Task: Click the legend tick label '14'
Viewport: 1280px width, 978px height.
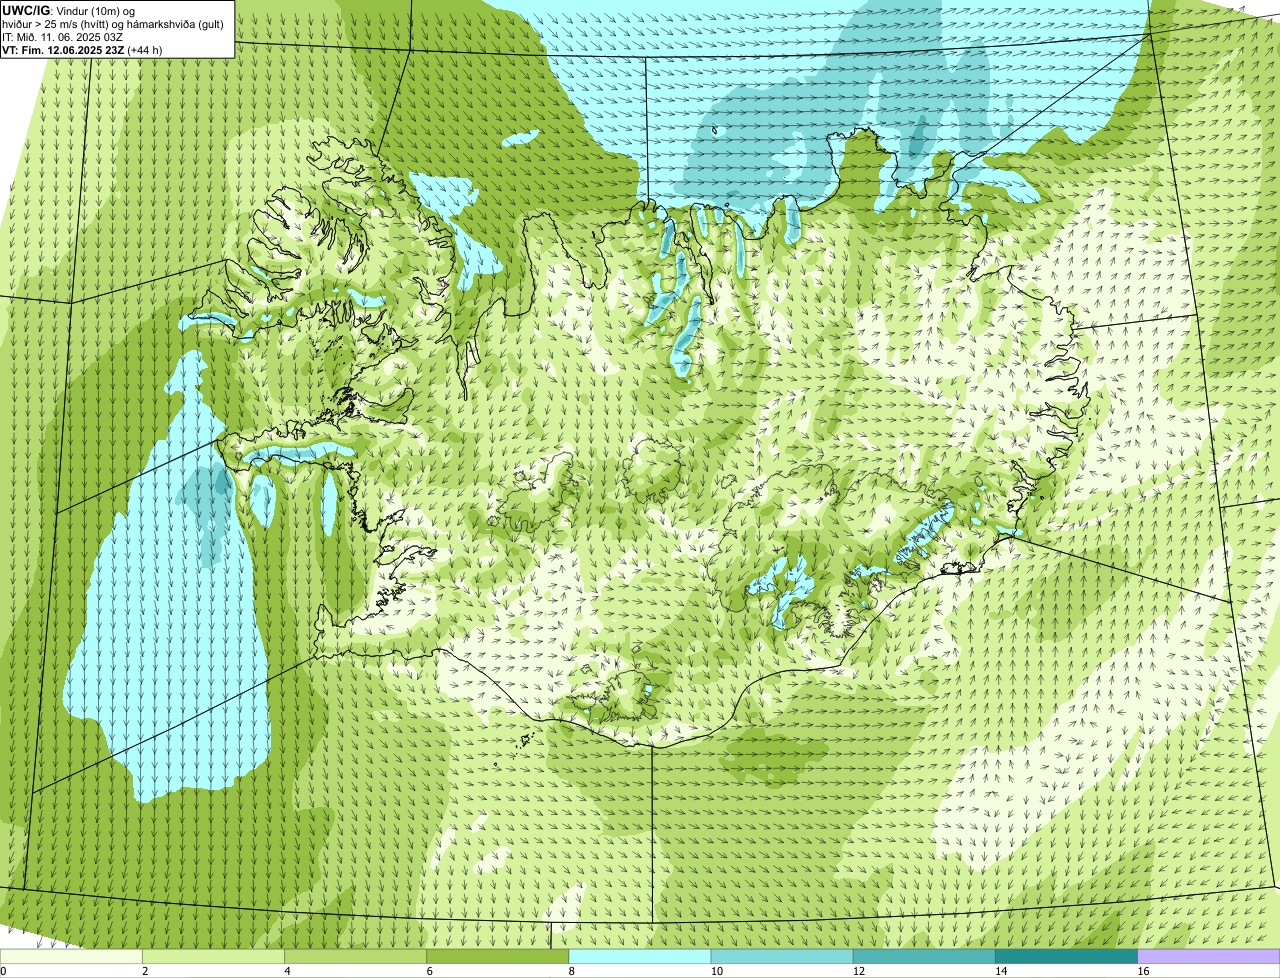Action: 1001,970
